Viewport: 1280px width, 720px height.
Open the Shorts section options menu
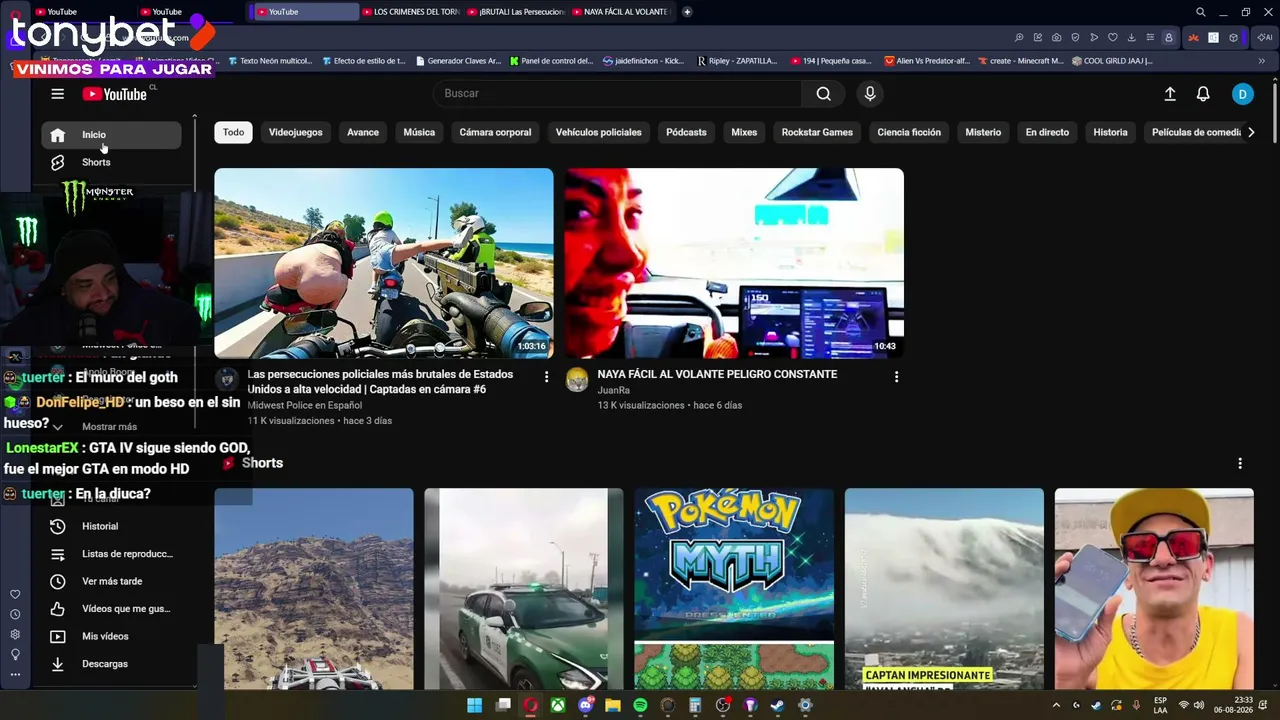tap(1240, 463)
